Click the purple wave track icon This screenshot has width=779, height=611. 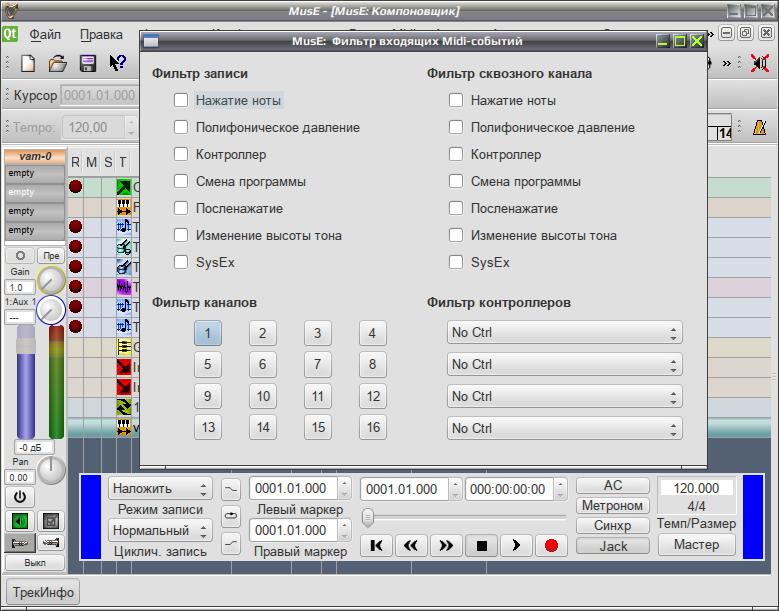[x=124, y=287]
